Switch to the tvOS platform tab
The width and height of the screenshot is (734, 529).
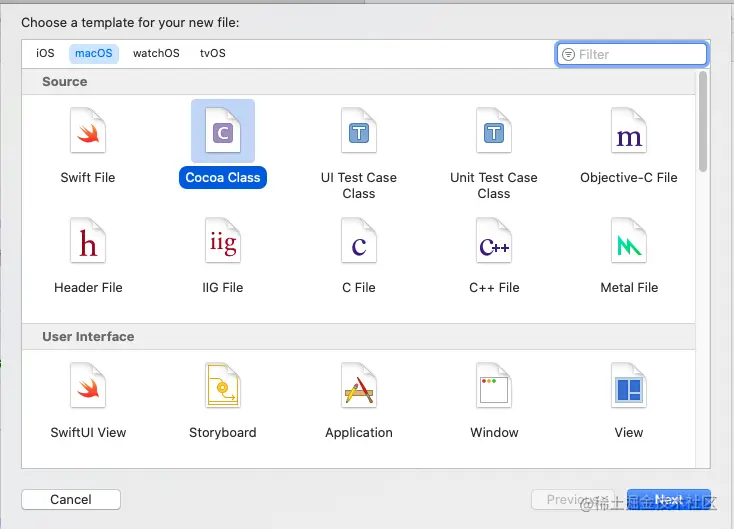213,53
